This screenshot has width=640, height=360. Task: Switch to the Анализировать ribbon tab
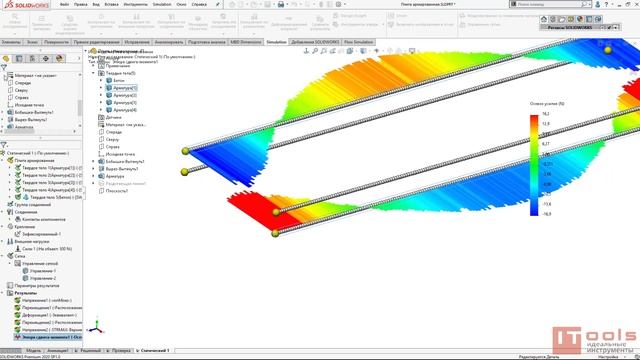(x=169, y=42)
